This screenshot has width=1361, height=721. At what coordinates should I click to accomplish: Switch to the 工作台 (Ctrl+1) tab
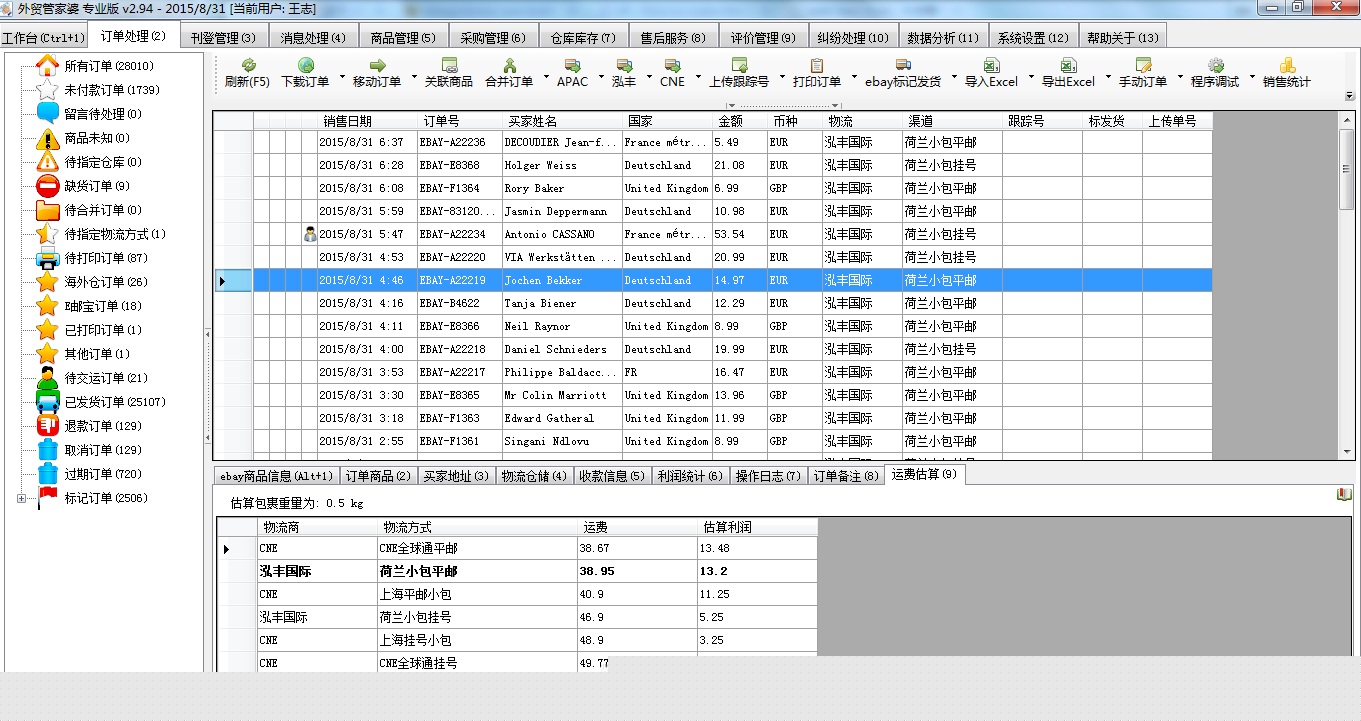tap(43, 38)
